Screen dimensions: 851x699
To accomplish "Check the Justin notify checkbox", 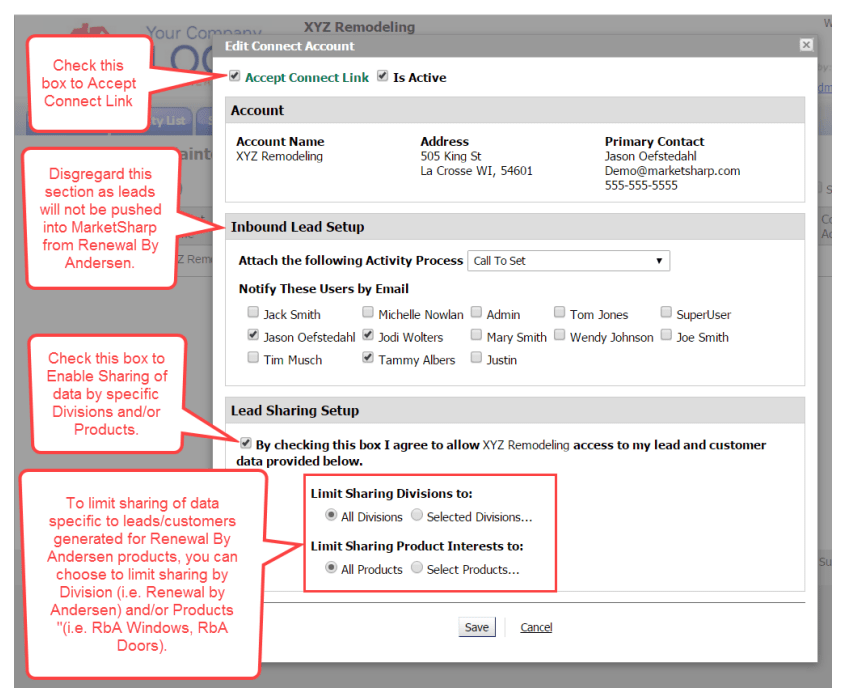I will point(476,358).
